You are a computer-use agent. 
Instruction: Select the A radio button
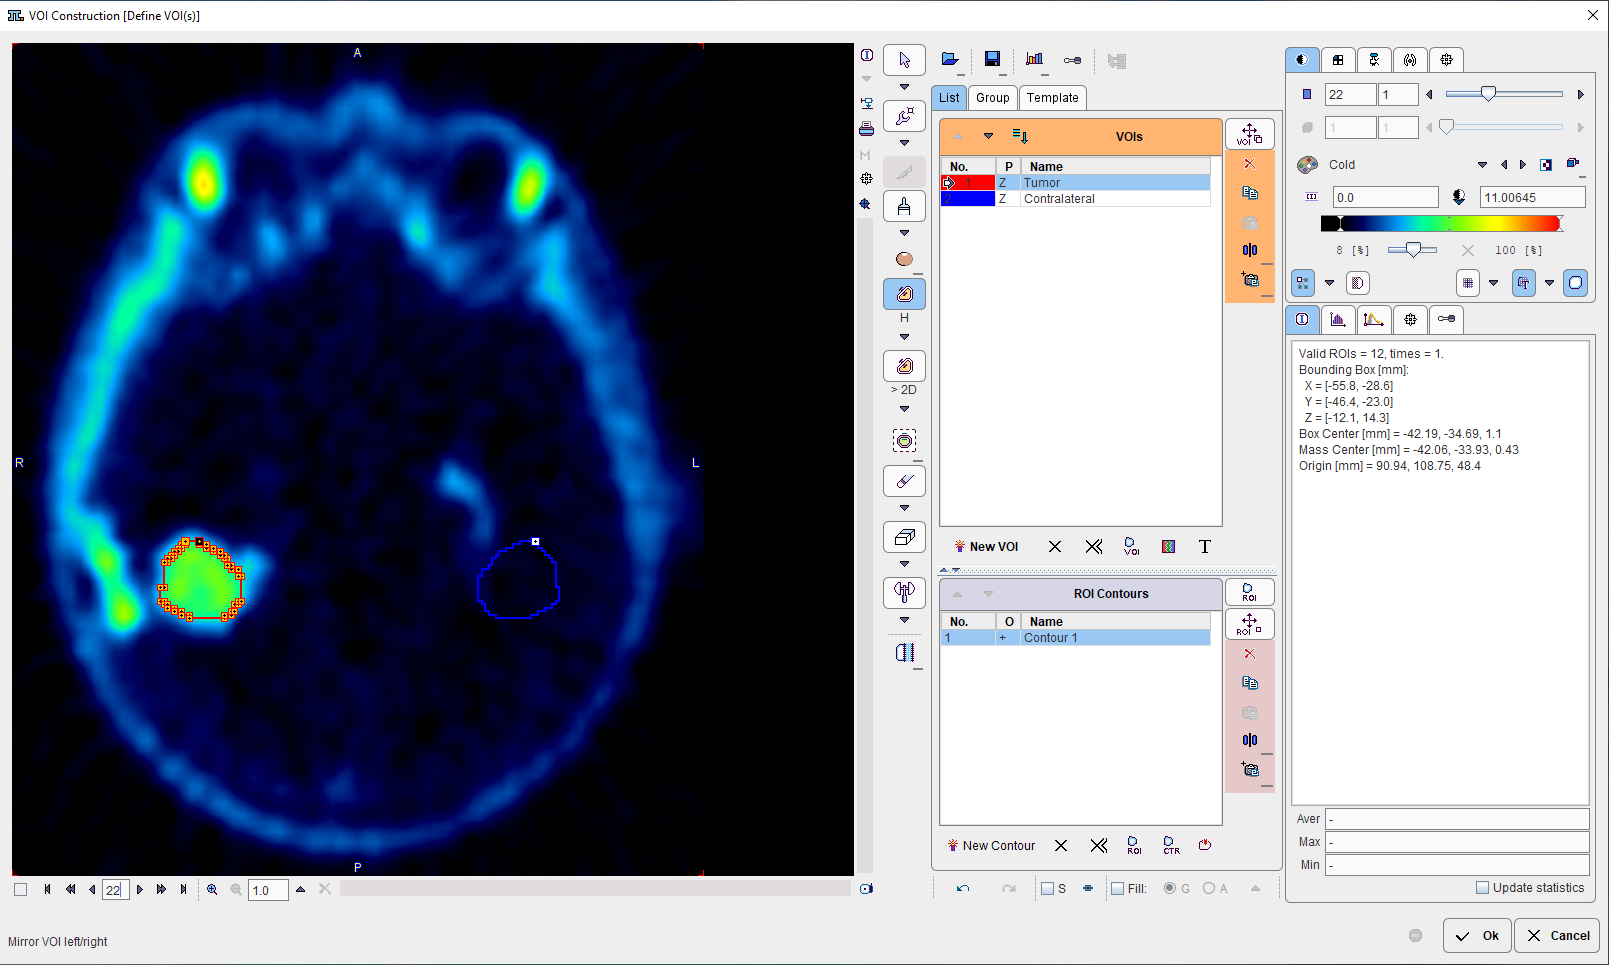[1209, 888]
